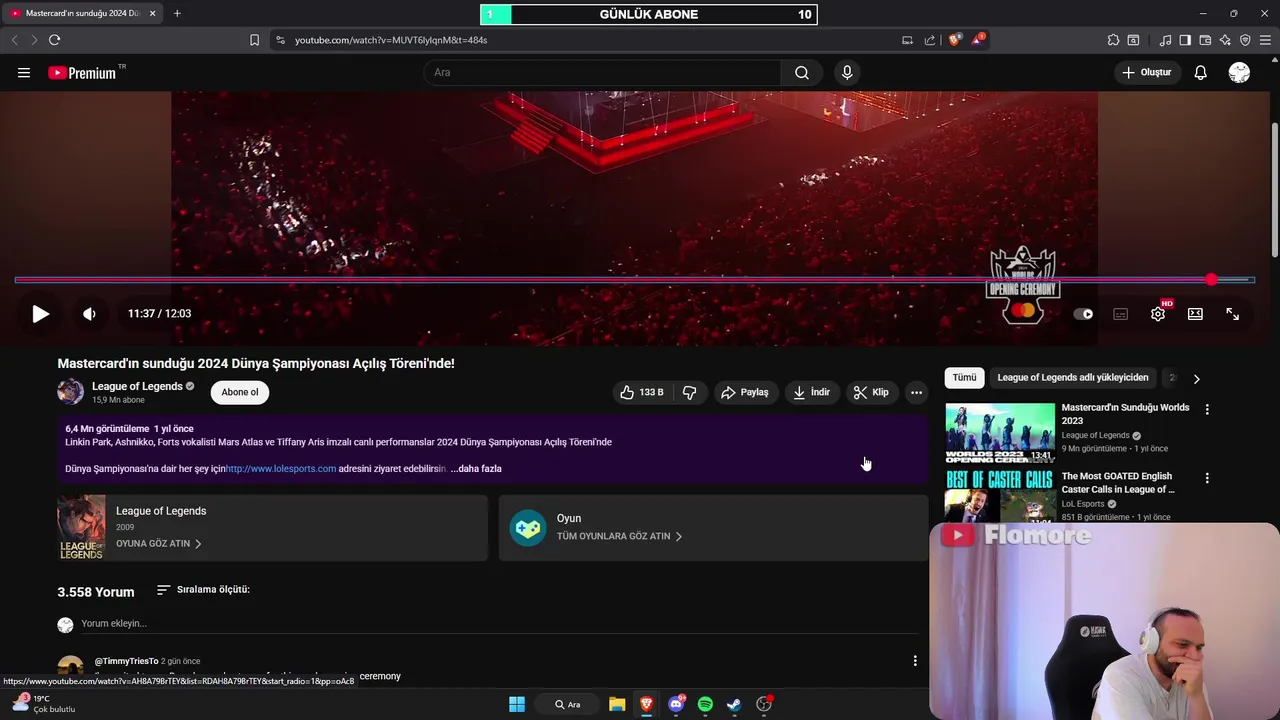Image resolution: width=1280 pixels, height=720 pixels.
Task: Toggle the browser sidebar panel icon
Action: tap(1185, 40)
